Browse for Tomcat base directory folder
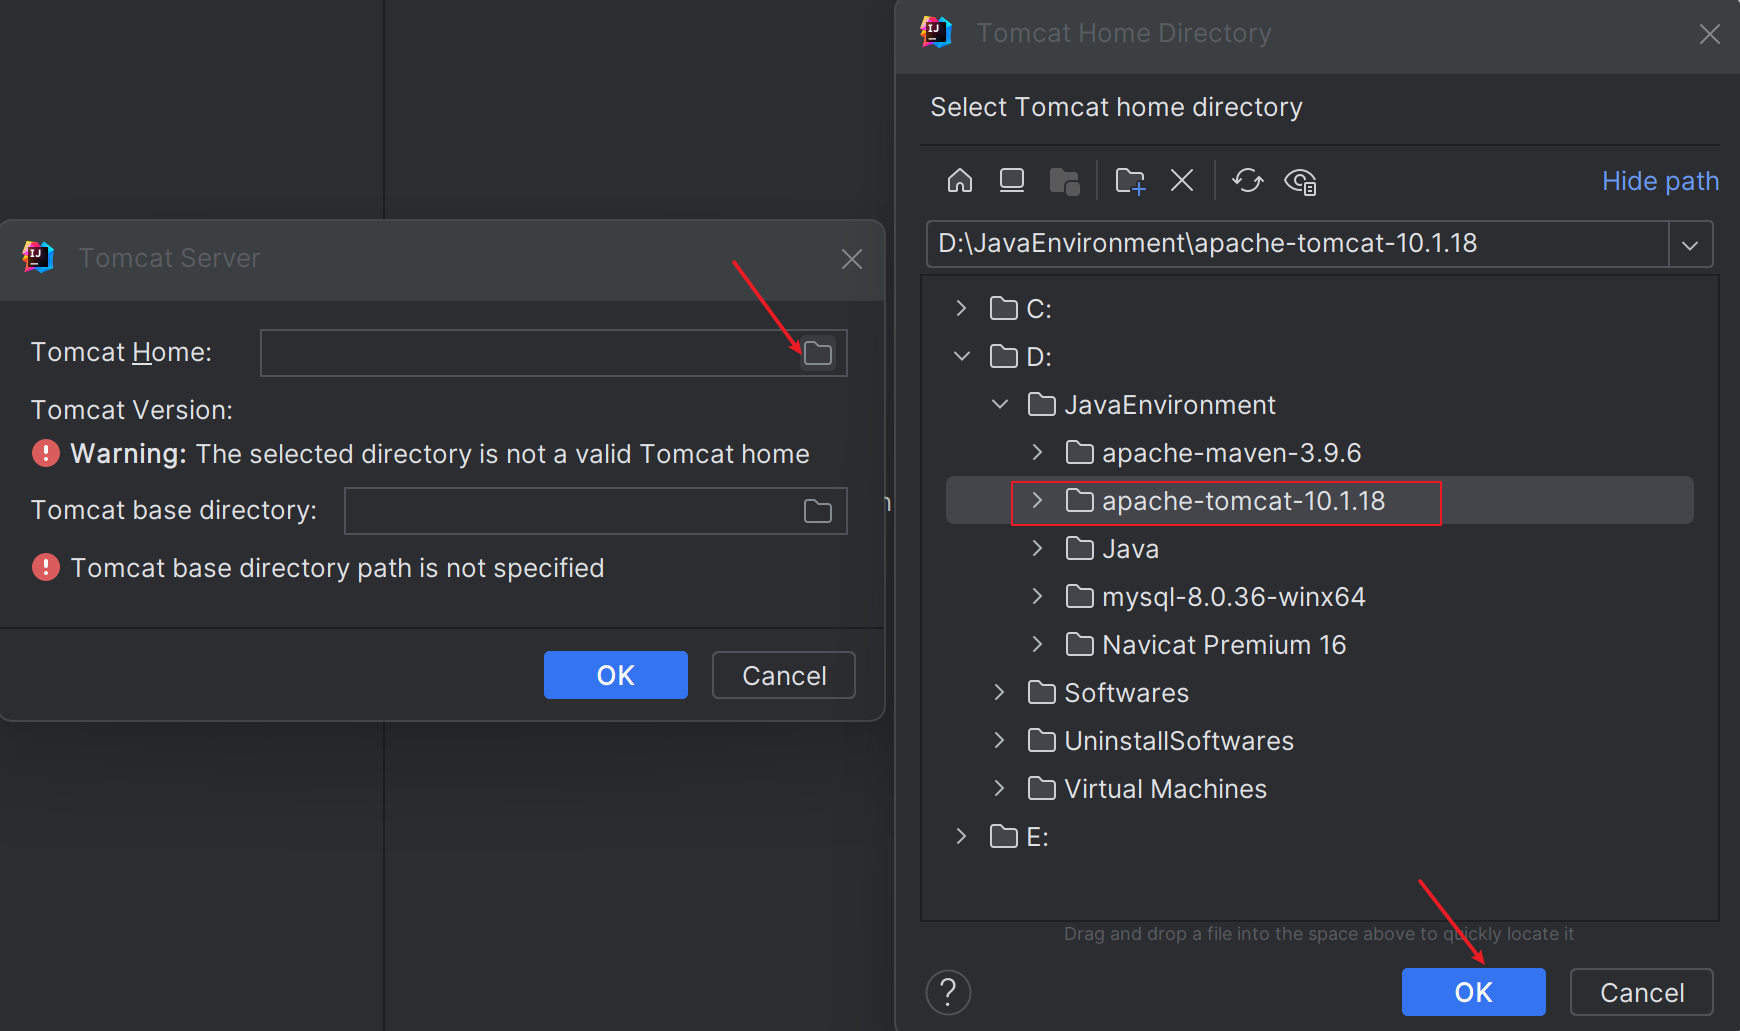 [818, 511]
